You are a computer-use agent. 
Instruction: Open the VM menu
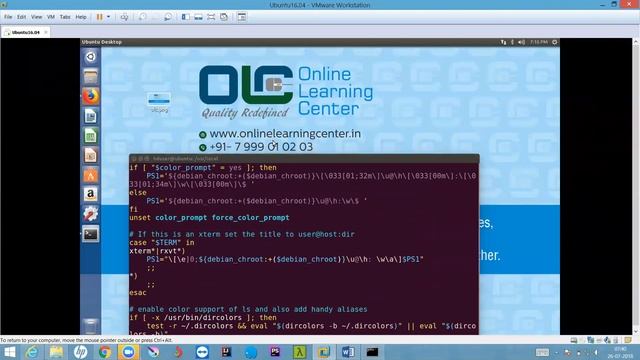click(51, 17)
